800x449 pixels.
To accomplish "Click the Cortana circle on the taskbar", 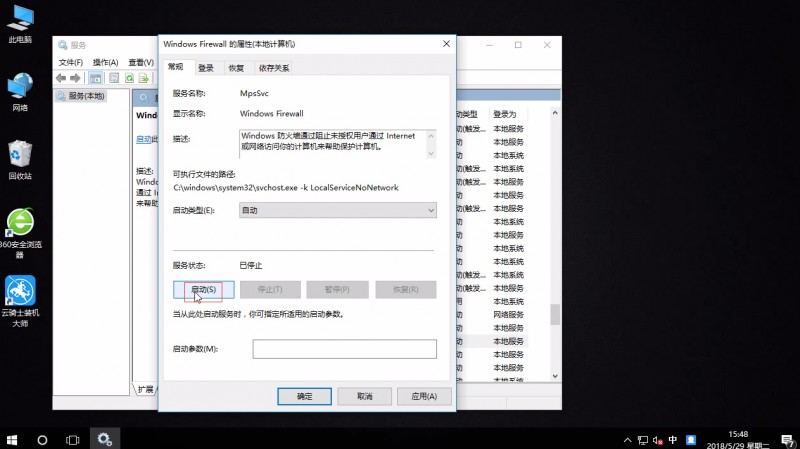I will 42,440.
